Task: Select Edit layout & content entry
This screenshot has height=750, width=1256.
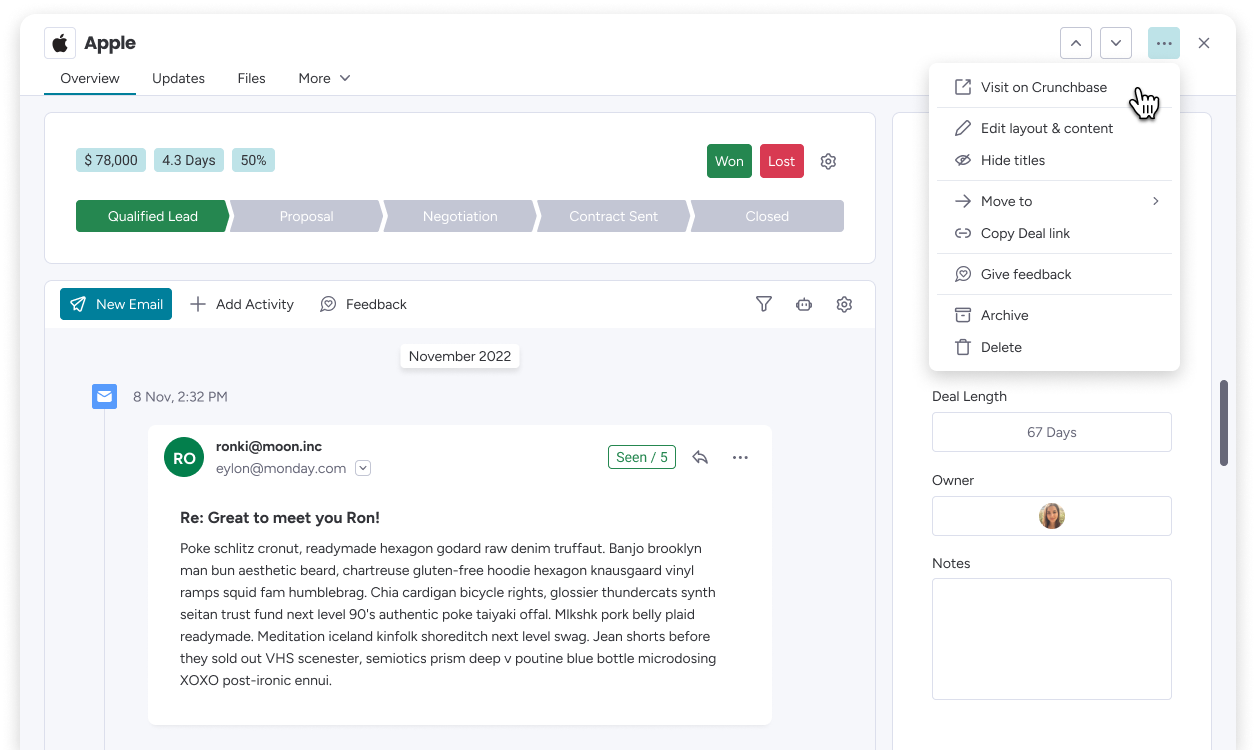Action: tap(1054, 128)
